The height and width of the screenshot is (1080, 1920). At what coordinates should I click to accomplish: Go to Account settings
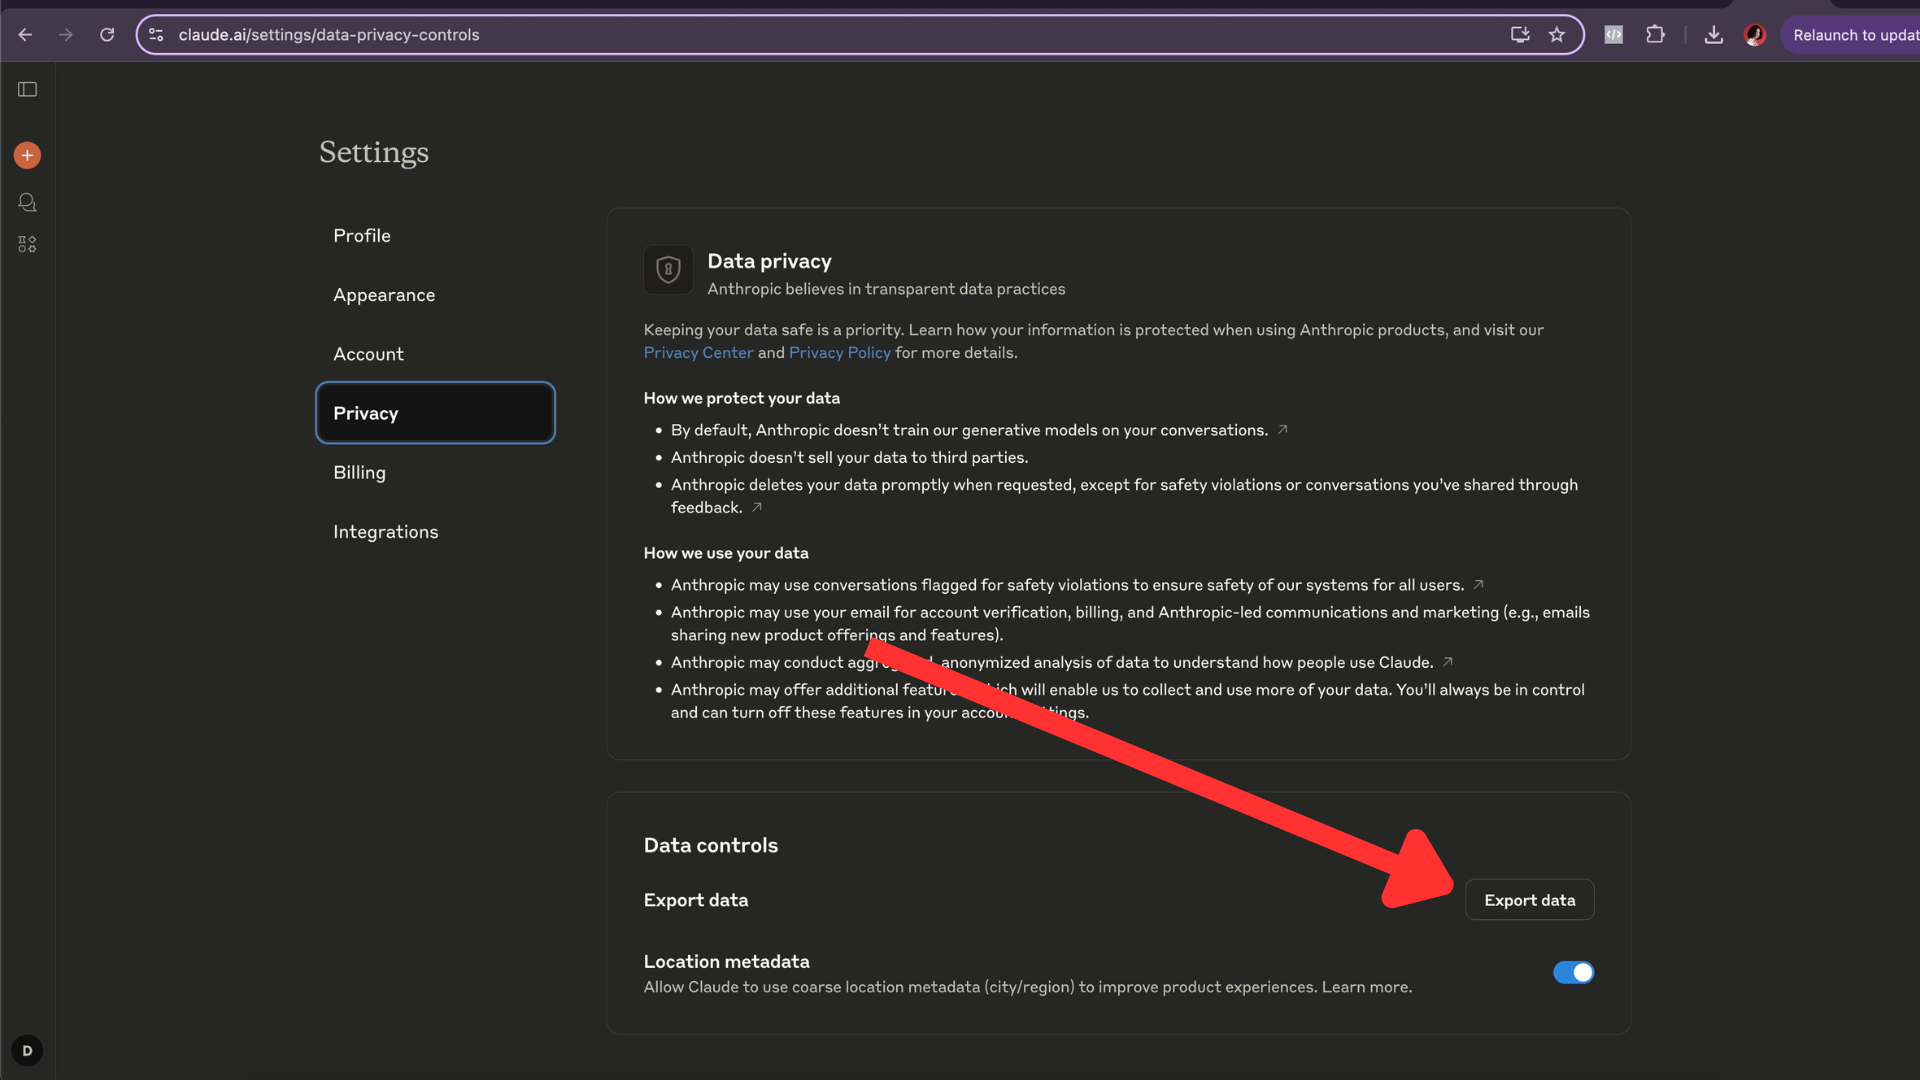[435, 354]
